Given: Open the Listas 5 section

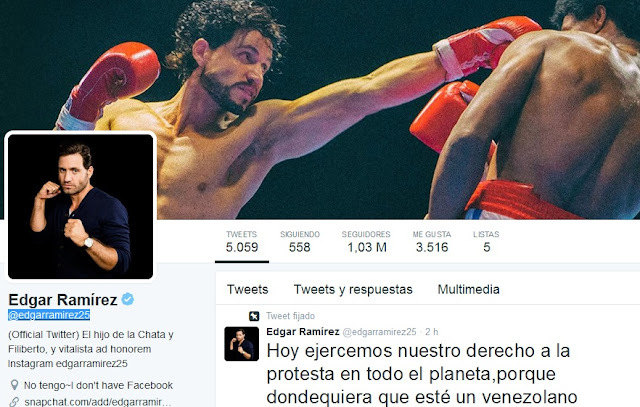Looking at the screenshot, I should (x=486, y=241).
